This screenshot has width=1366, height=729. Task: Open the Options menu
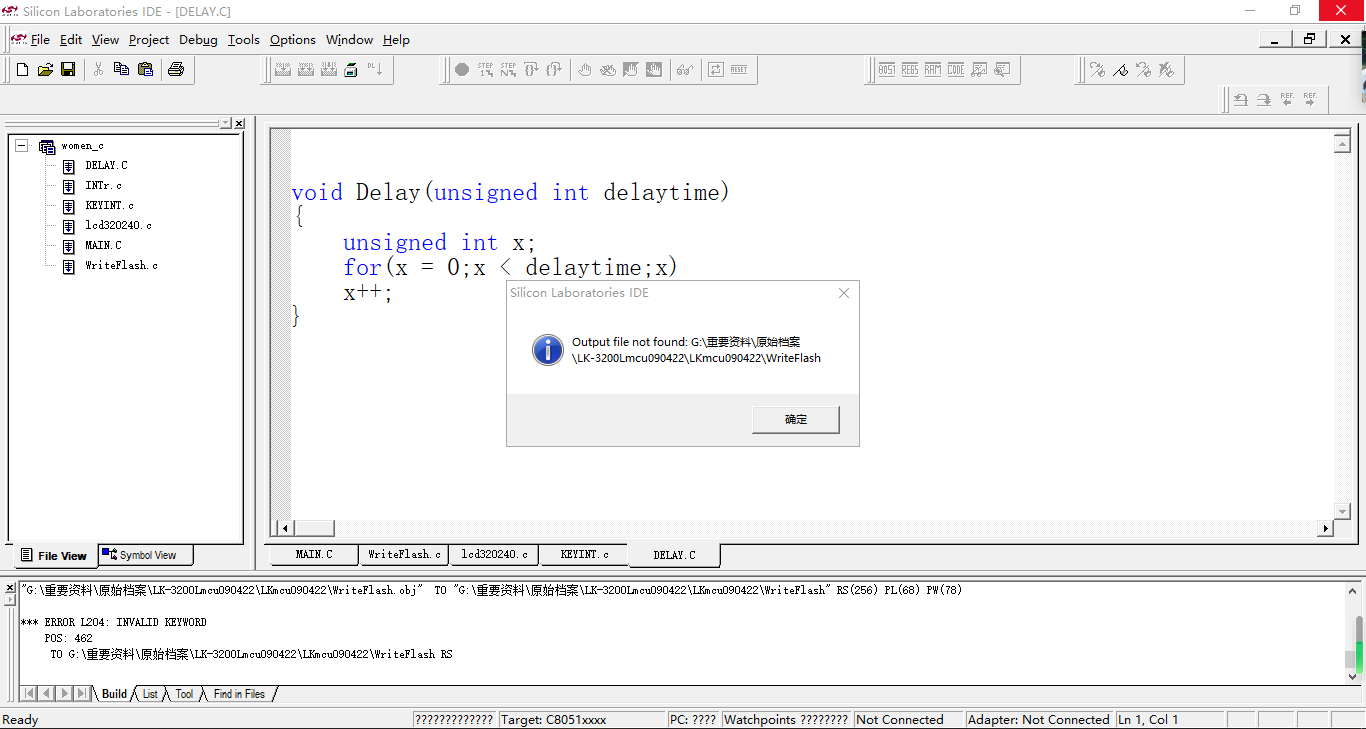click(293, 40)
